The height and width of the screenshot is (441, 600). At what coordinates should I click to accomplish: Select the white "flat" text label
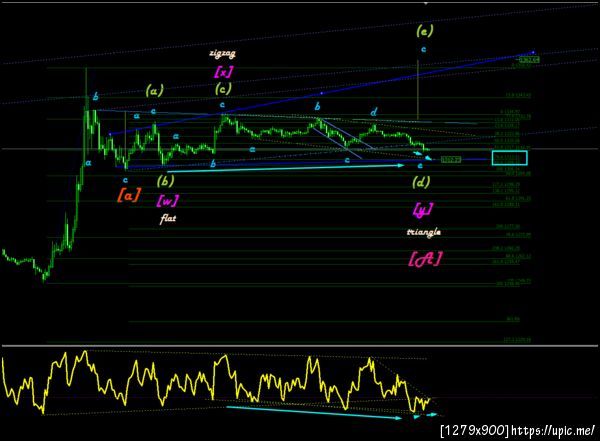pos(168,219)
